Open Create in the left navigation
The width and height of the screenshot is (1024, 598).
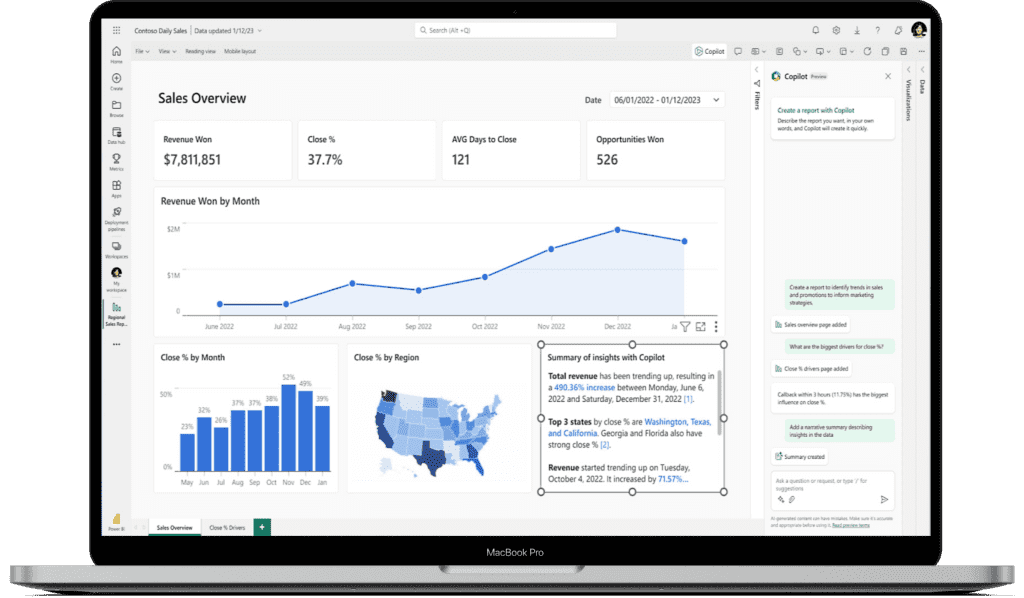116,82
